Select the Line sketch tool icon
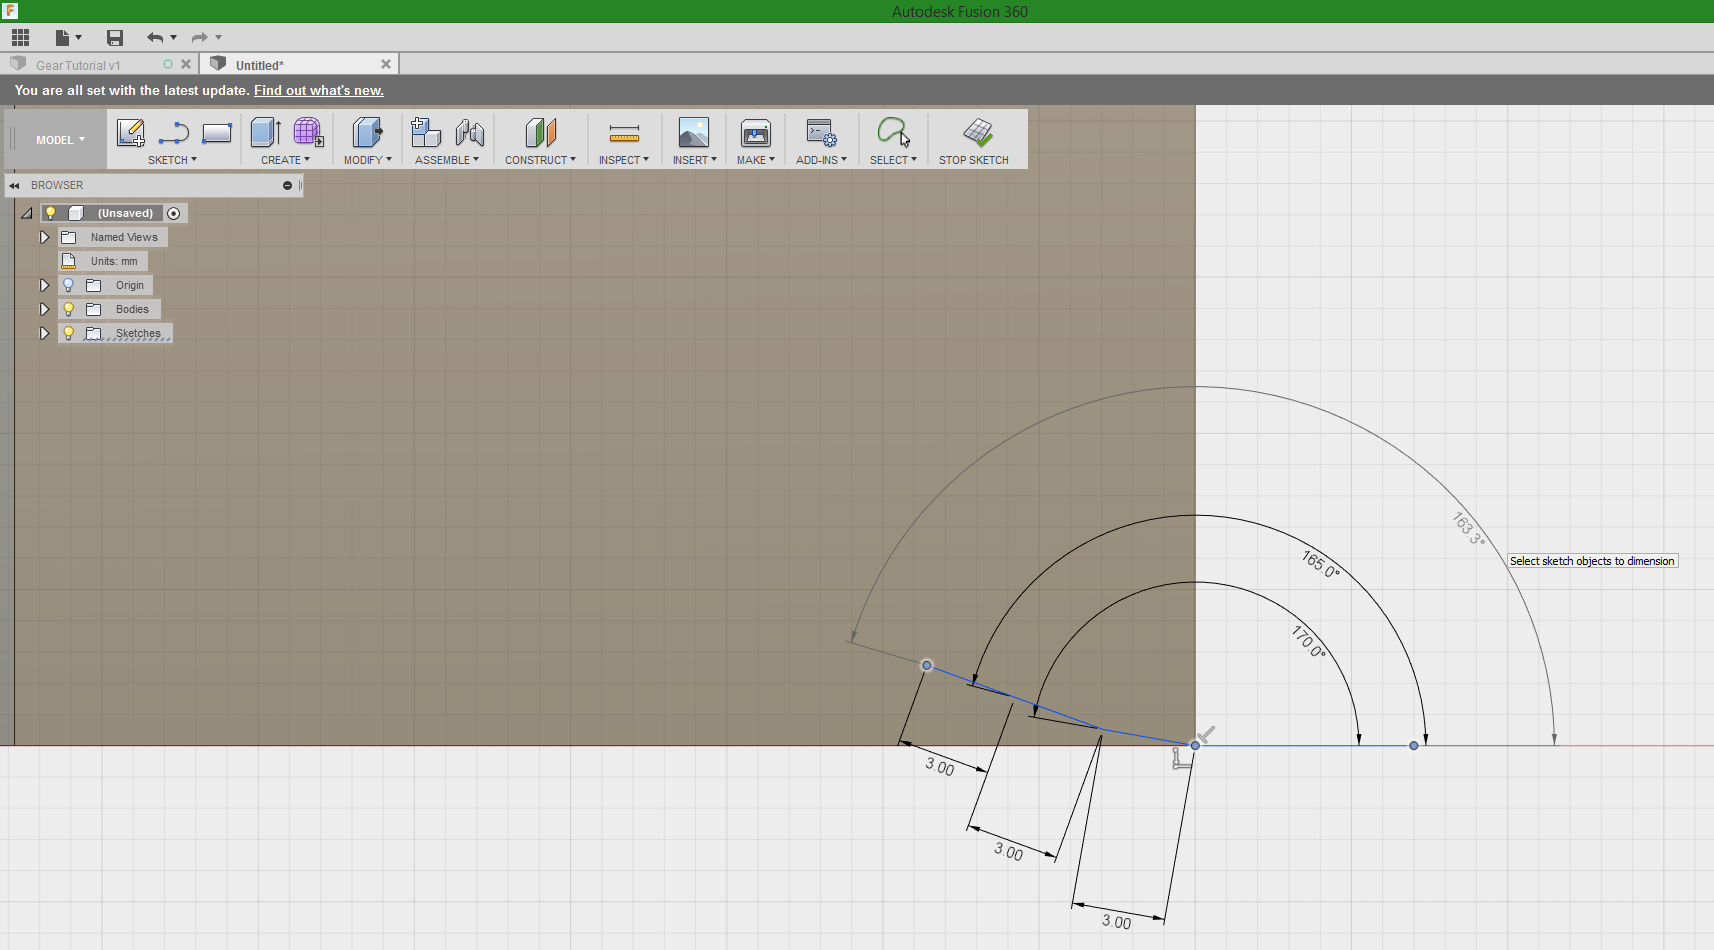 174,133
